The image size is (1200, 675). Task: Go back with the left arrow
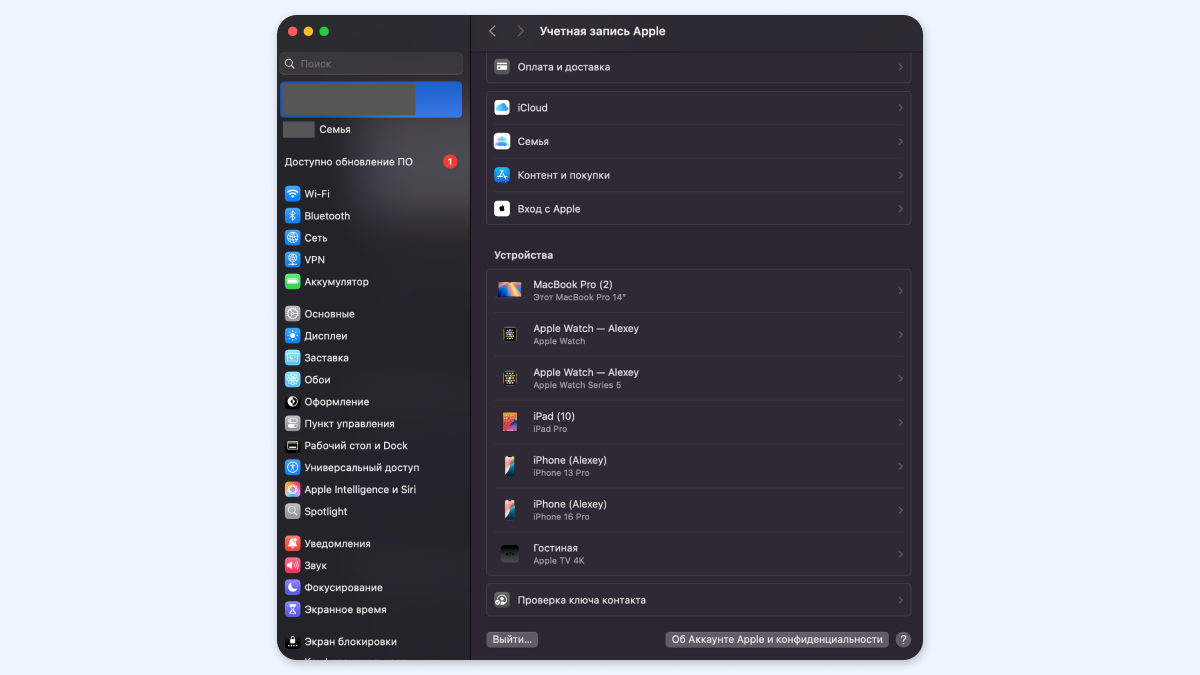pos(492,31)
